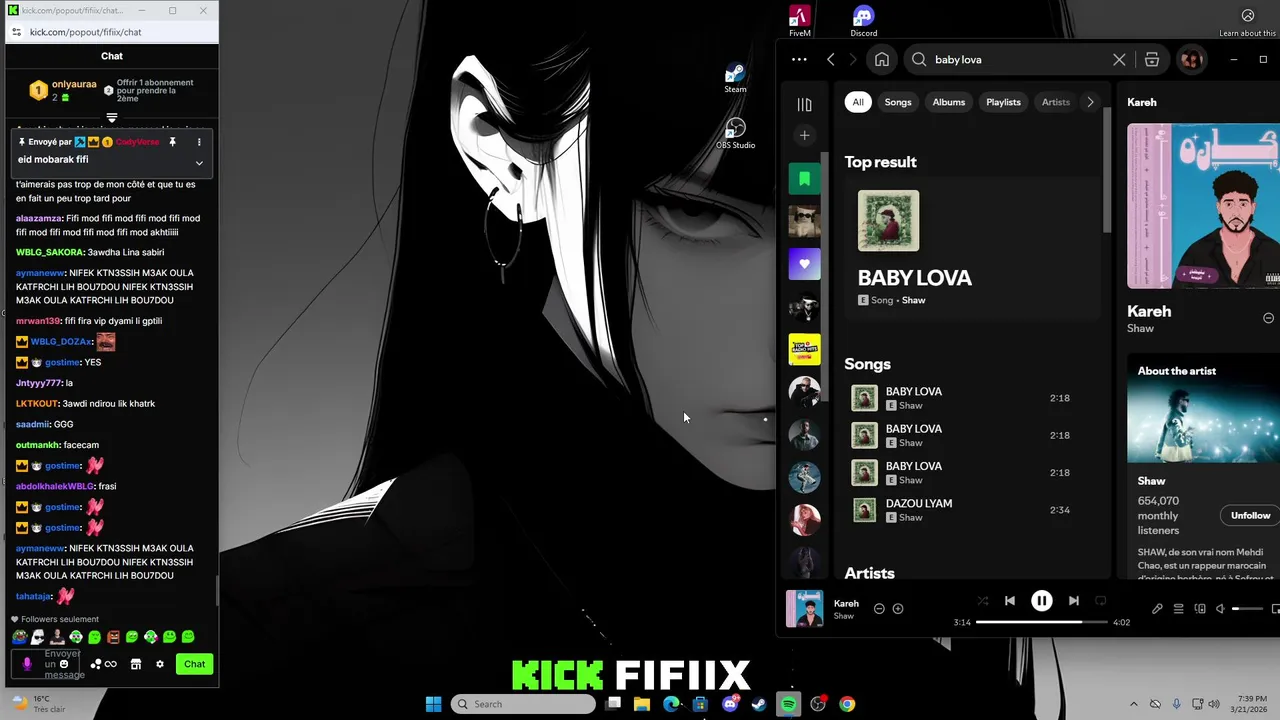Screen dimensions: 1280x720
Task: Filter results by Artists
Action: coord(1055,102)
